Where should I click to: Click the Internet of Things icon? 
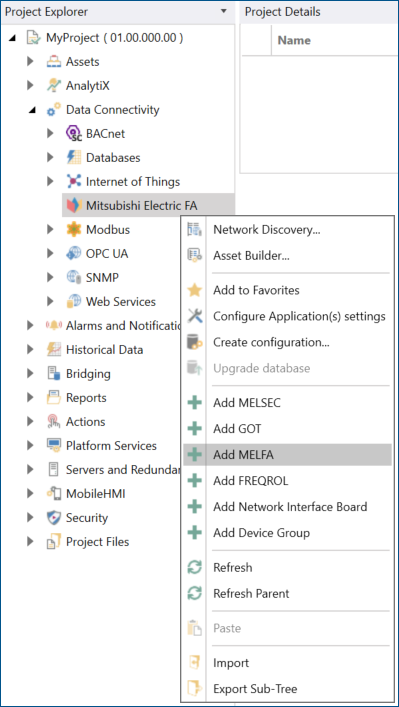click(x=73, y=181)
